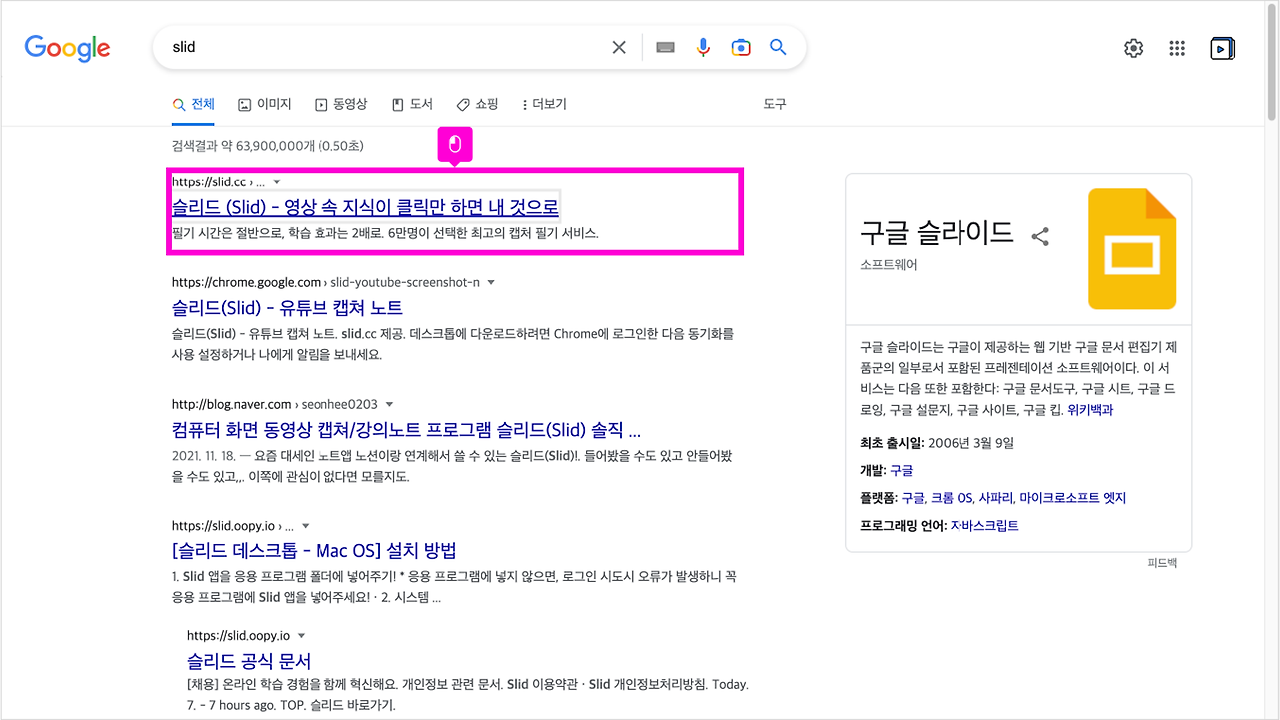The height and width of the screenshot is (720, 1280).
Task: Open the highlighted 슬리드 (Slid) result link
Action: point(366,205)
